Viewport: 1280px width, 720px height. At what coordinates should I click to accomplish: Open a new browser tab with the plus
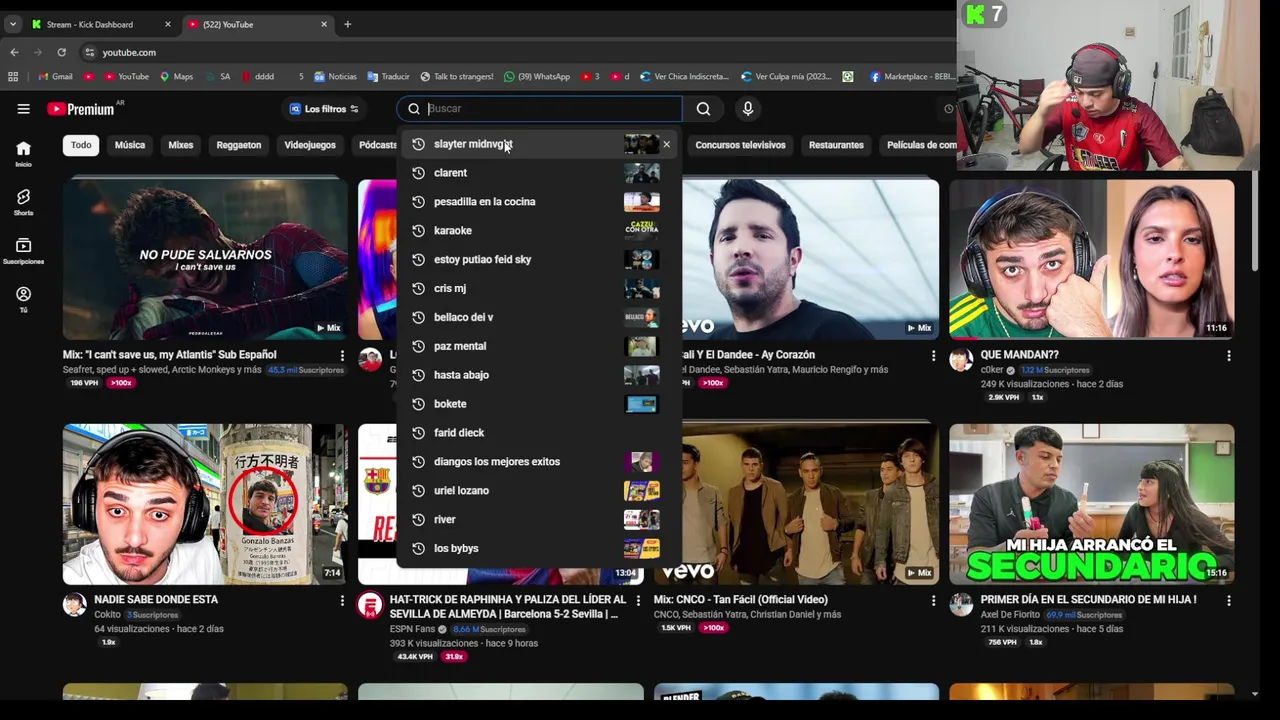click(x=347, y=24)
